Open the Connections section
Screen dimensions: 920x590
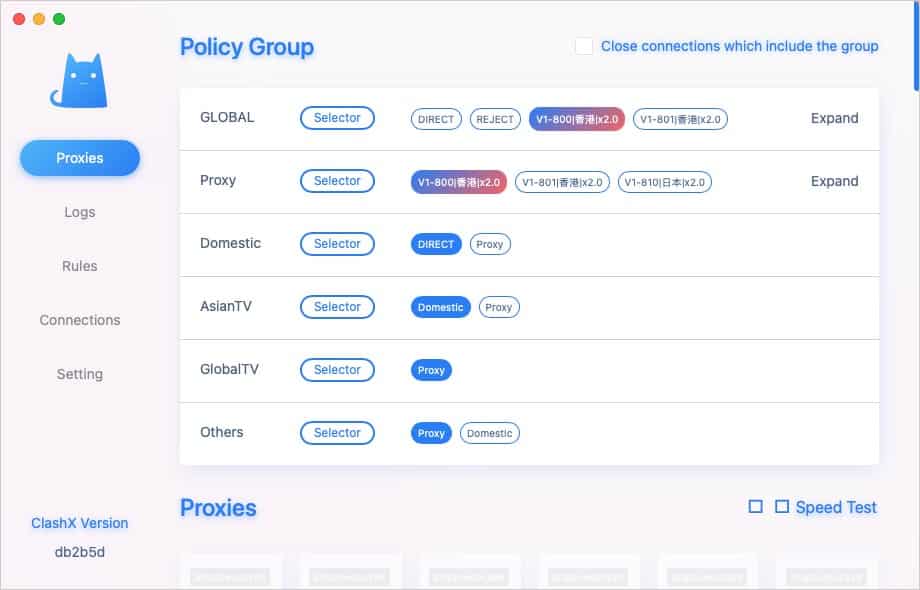pyautogui.click(x=79, y=320)
